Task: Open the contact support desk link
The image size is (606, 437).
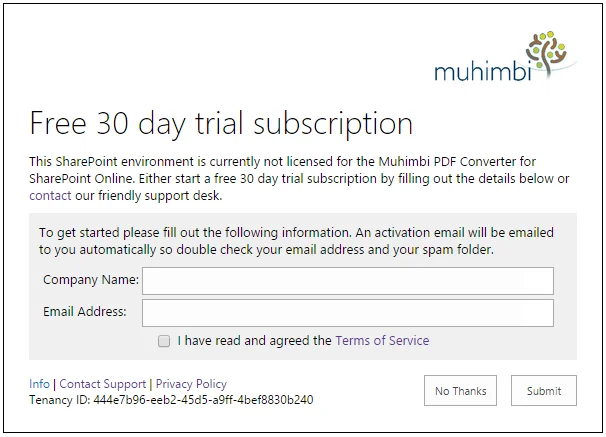Action: 50,195
